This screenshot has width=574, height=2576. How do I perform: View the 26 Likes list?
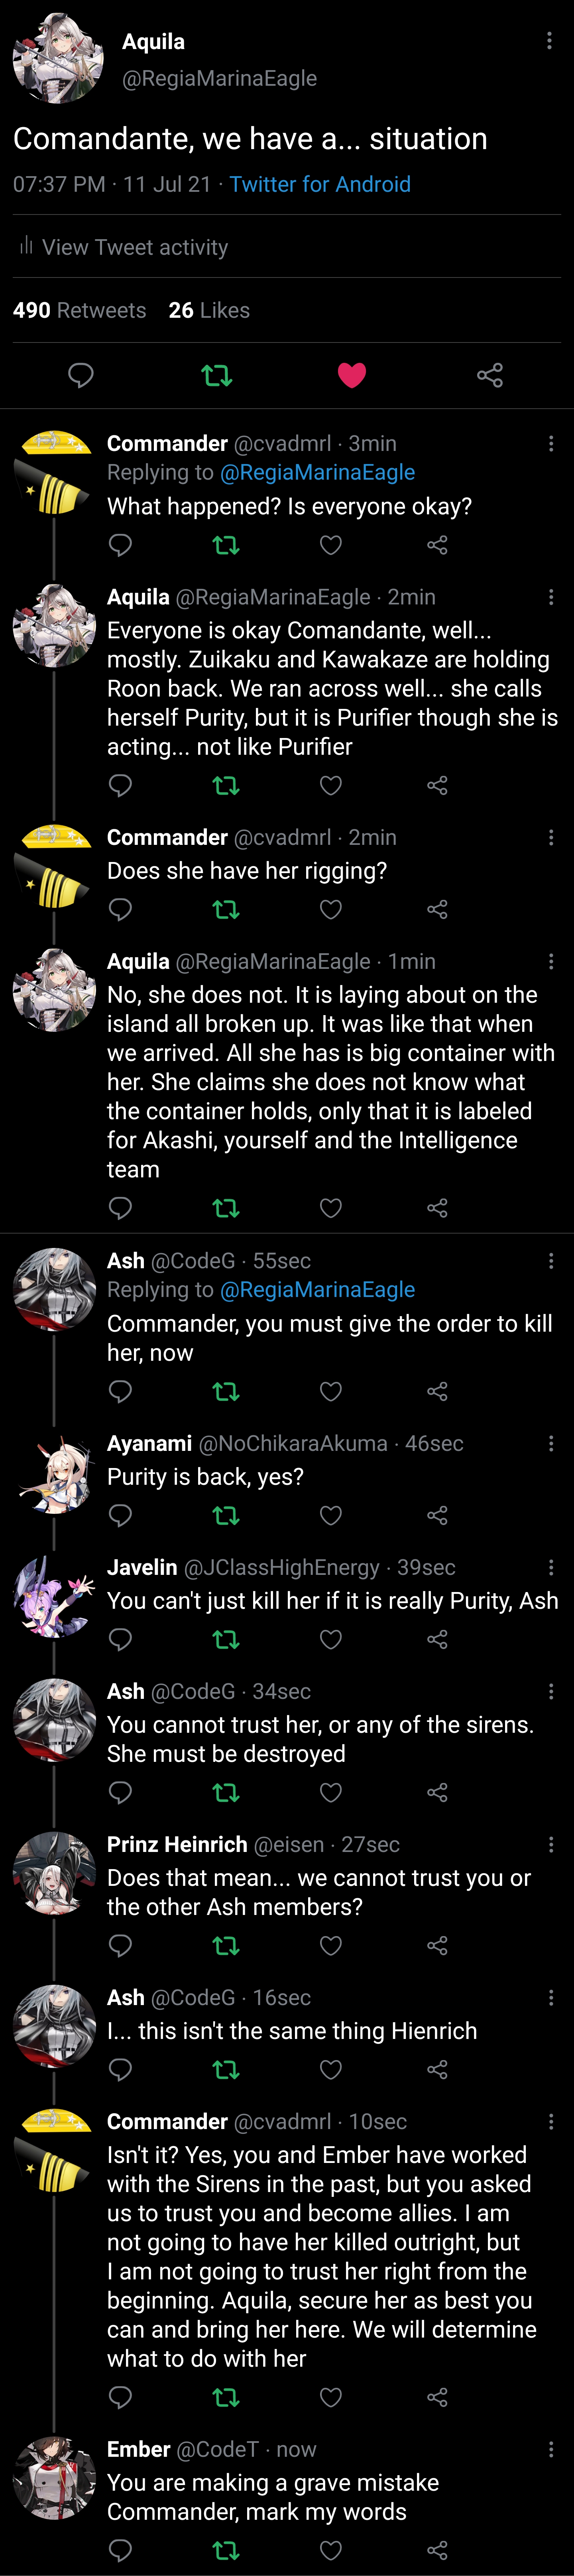click(x=209, y=310)
